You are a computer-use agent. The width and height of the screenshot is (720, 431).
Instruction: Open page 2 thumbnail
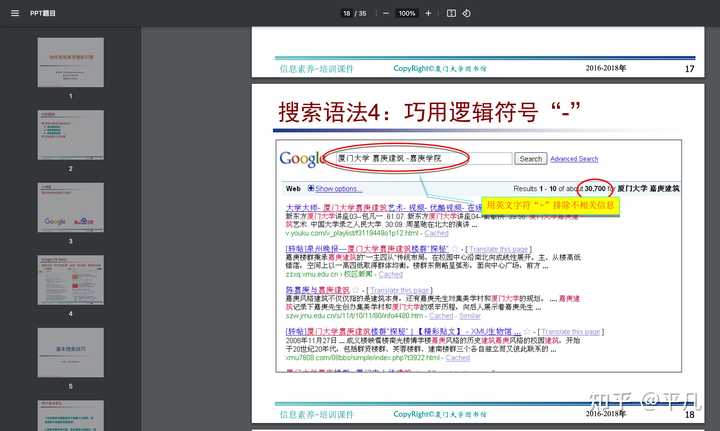(x=71, y=135)
